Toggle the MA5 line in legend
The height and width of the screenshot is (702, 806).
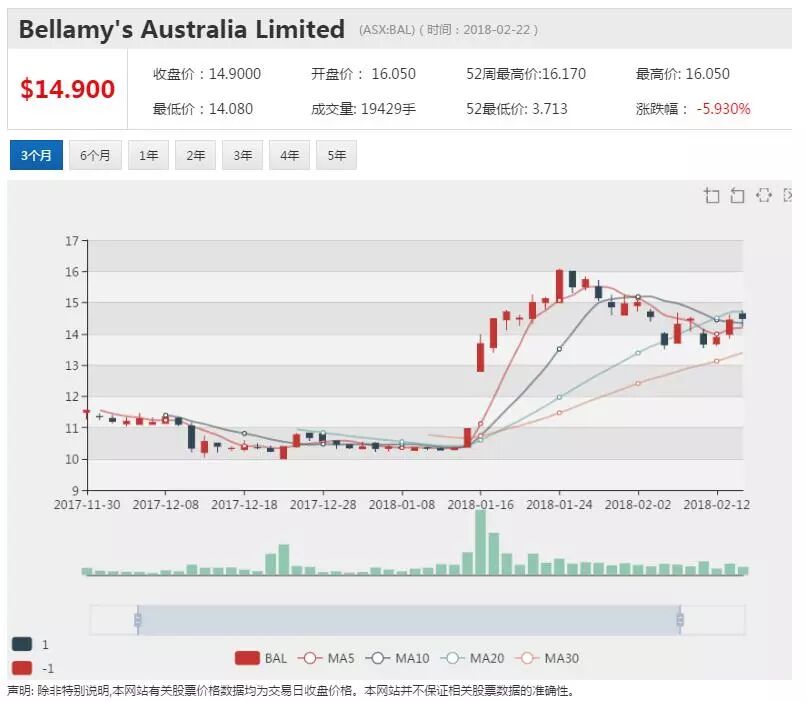point(326,658)
